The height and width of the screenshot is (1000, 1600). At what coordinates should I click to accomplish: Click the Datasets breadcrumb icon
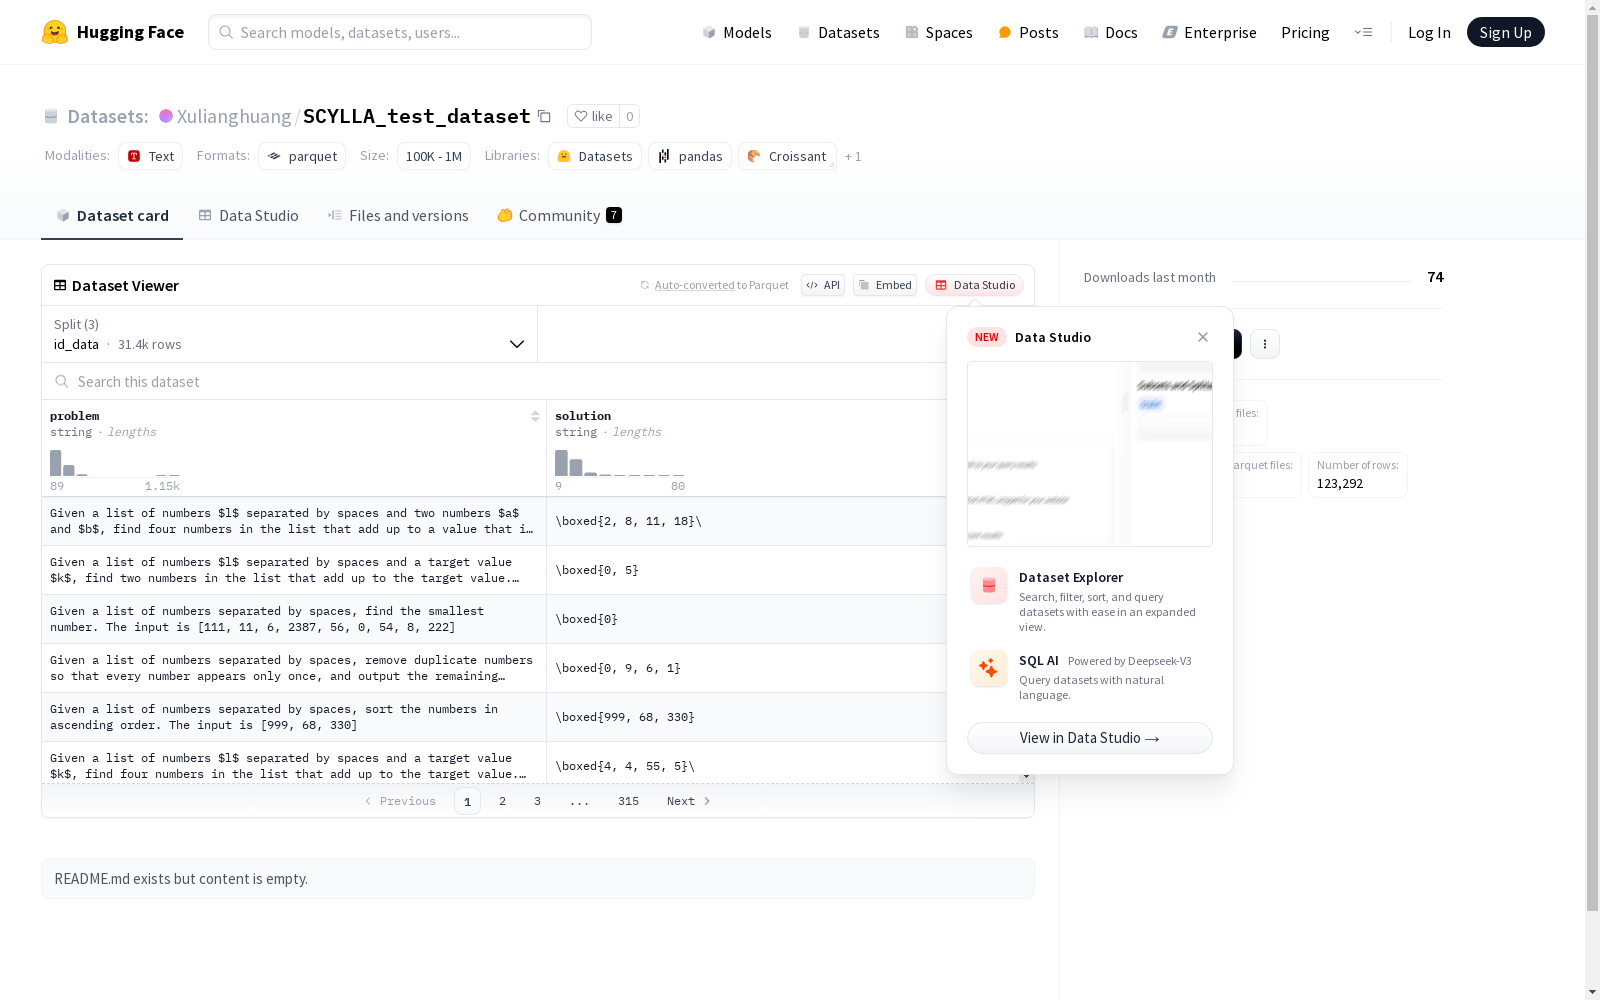[x=51, y=116]
